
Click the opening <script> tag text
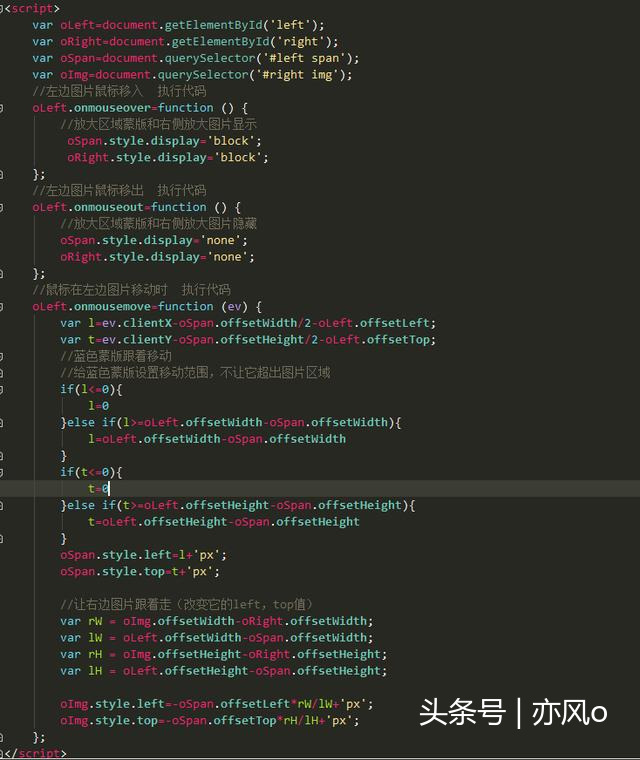tap(32, 9)
